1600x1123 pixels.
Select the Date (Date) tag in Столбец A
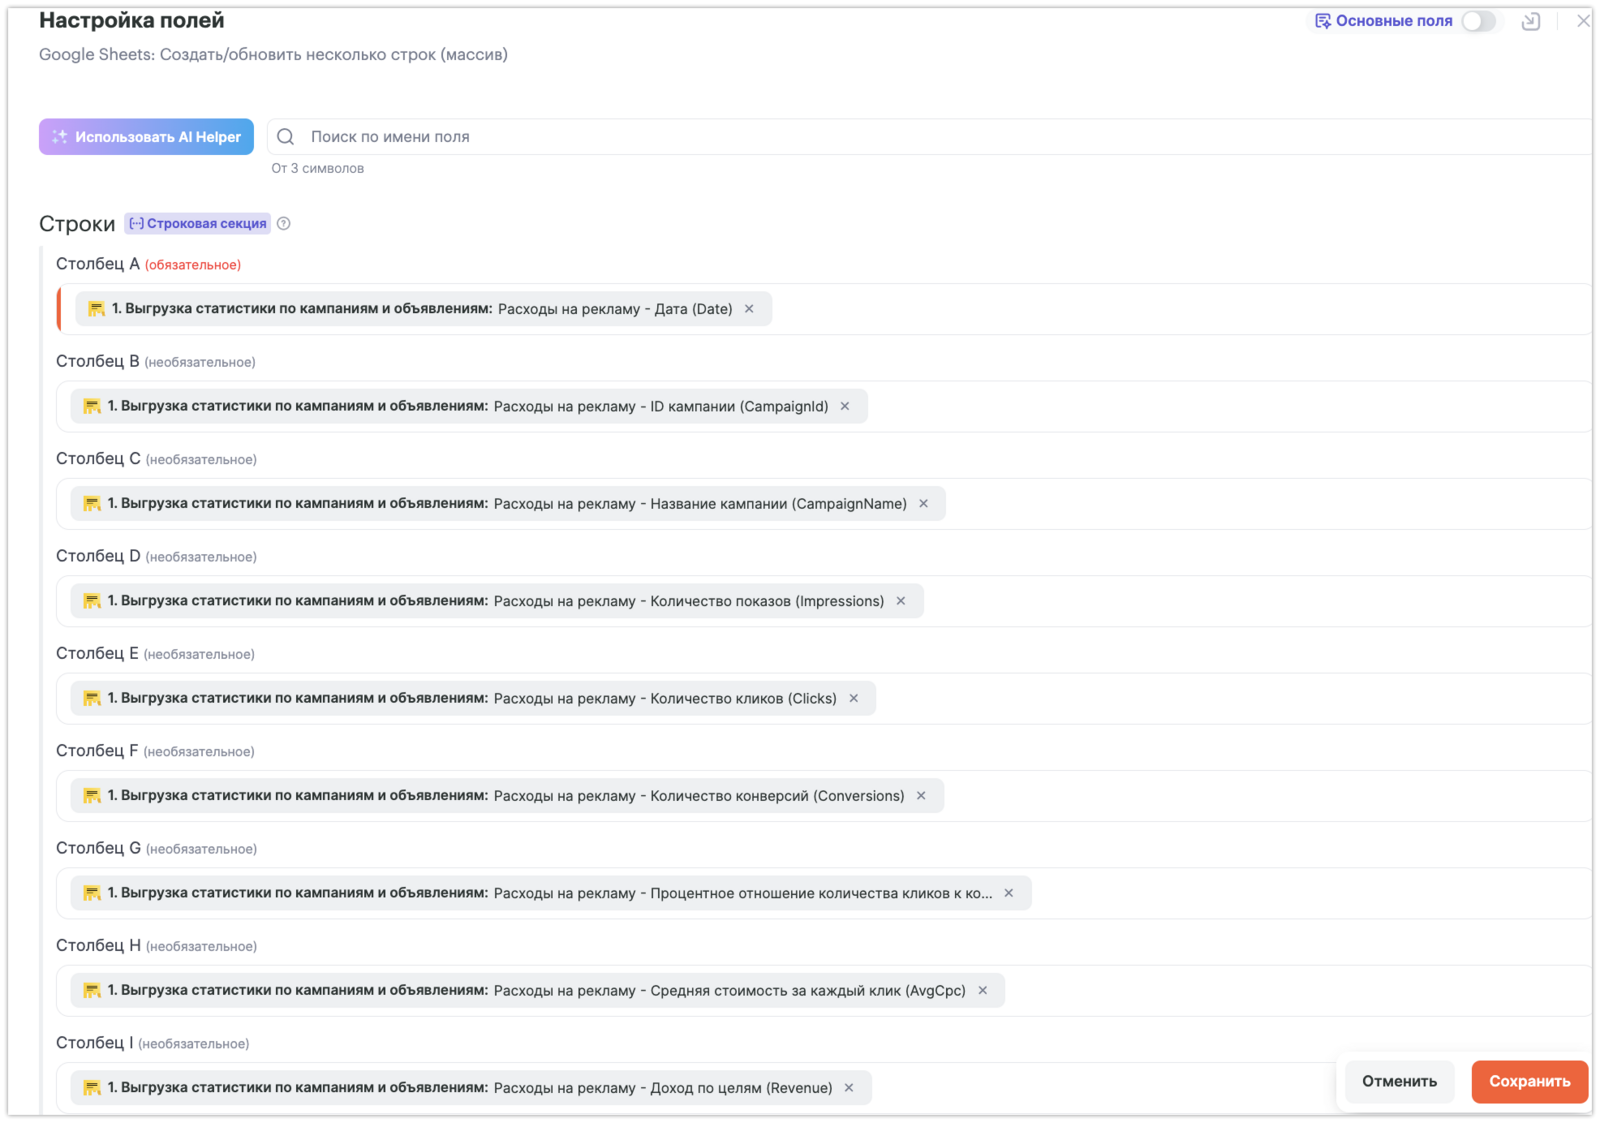[420, 309]
